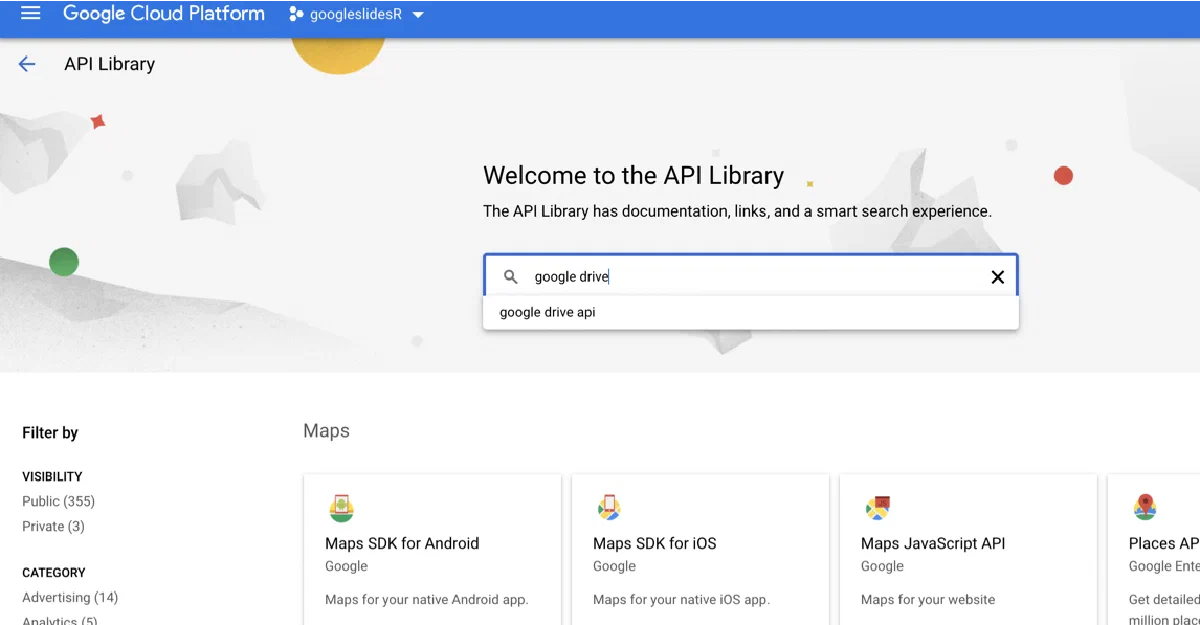Filter by Private (3) visibility
Screen dimensions: 1200x625
54,526
